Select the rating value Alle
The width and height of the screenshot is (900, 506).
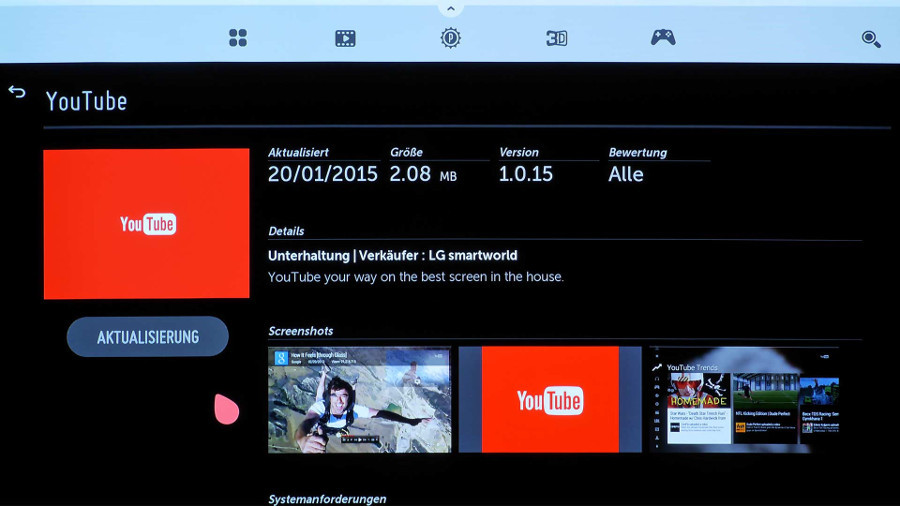626,174
